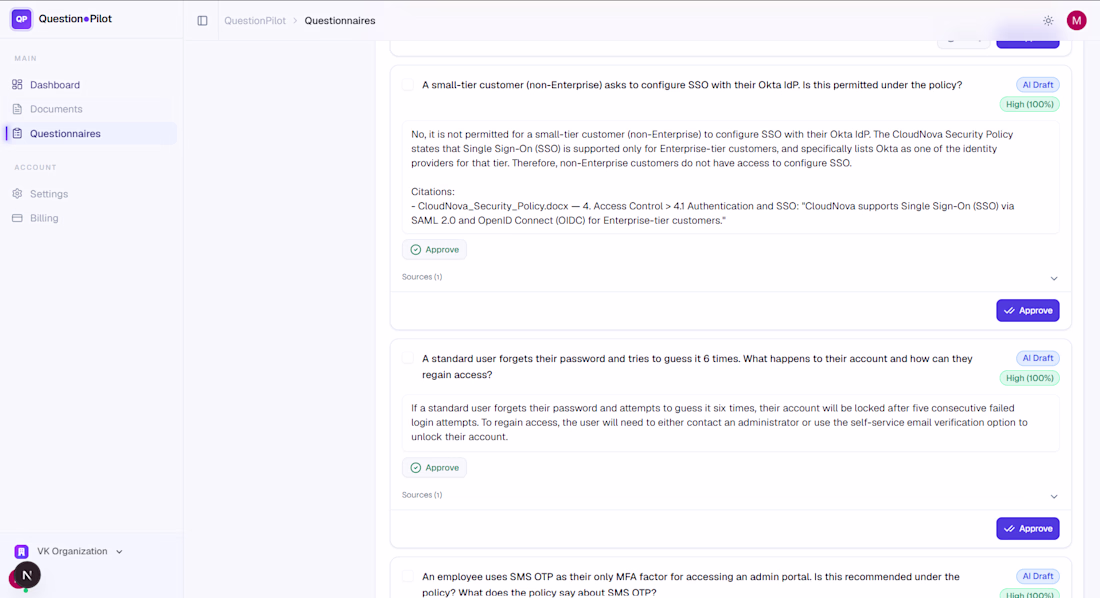Click AI Draft badge on the Okta SSO question
This screenshot has height=598, width=1100.
pyautogui.click(x=1038, y=85)
